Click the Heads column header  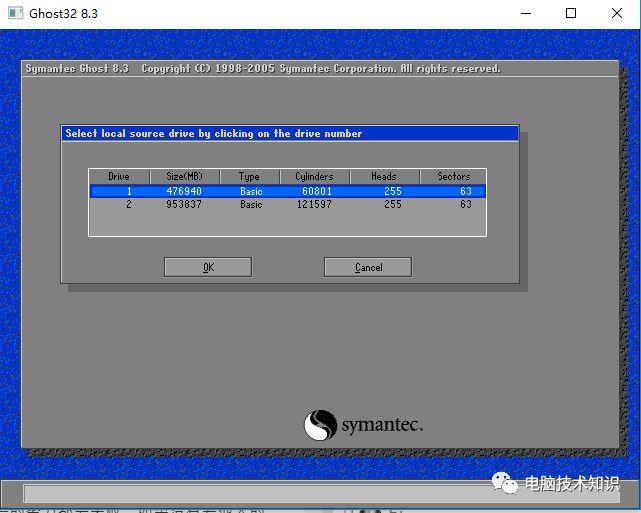(x=384, y=177)
